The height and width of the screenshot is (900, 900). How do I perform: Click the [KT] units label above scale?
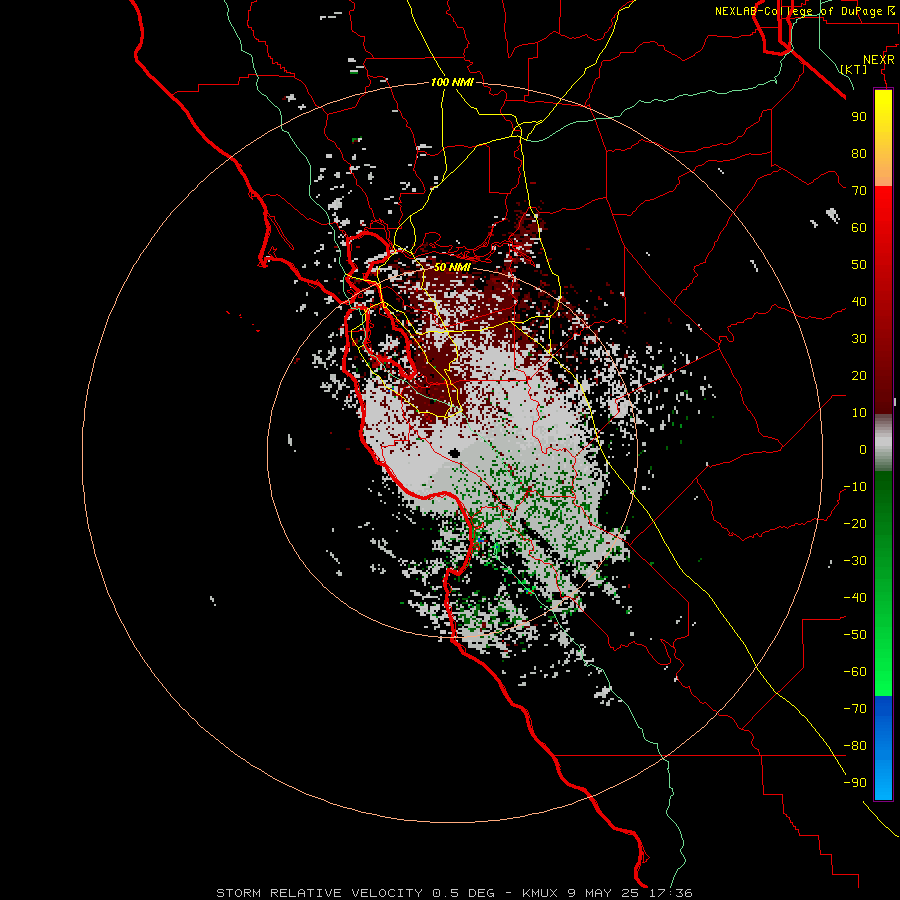[x=853, y=69]
